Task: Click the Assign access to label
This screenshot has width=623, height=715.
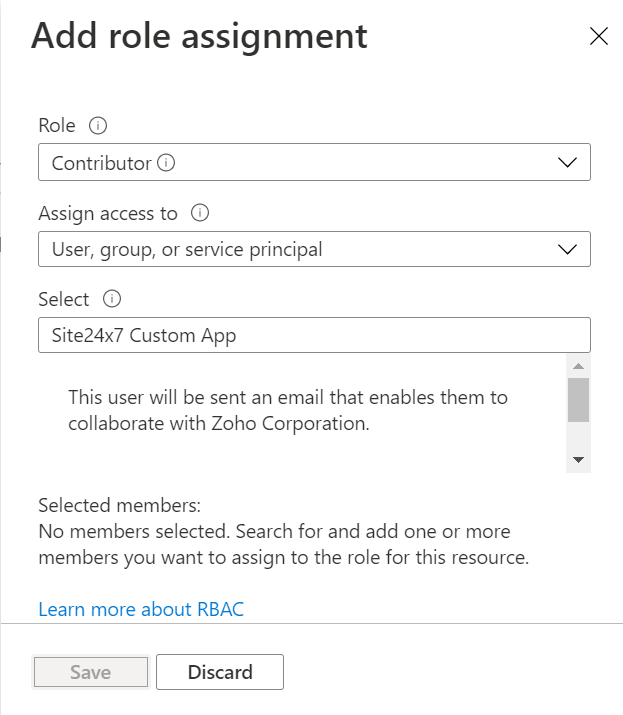Action: coord(108,213)
